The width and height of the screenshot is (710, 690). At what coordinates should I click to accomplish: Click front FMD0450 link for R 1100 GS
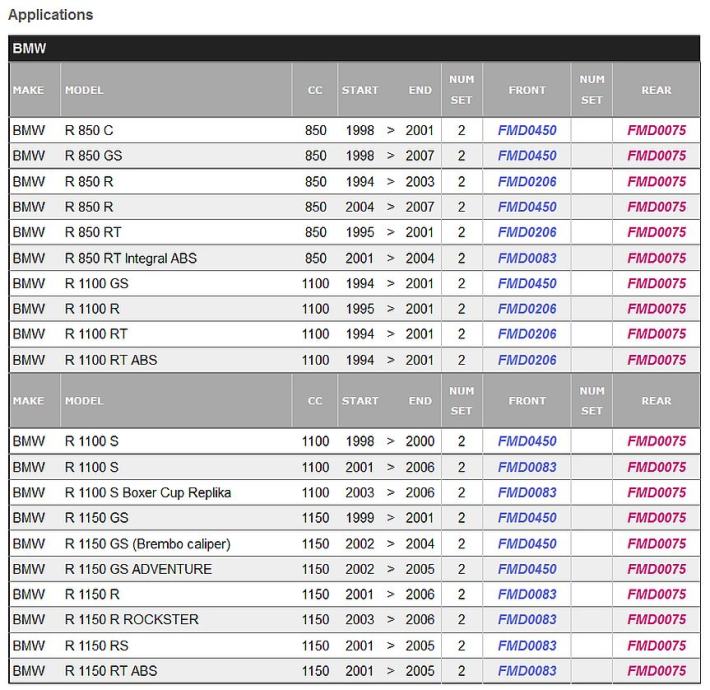[x=527, y=283]
